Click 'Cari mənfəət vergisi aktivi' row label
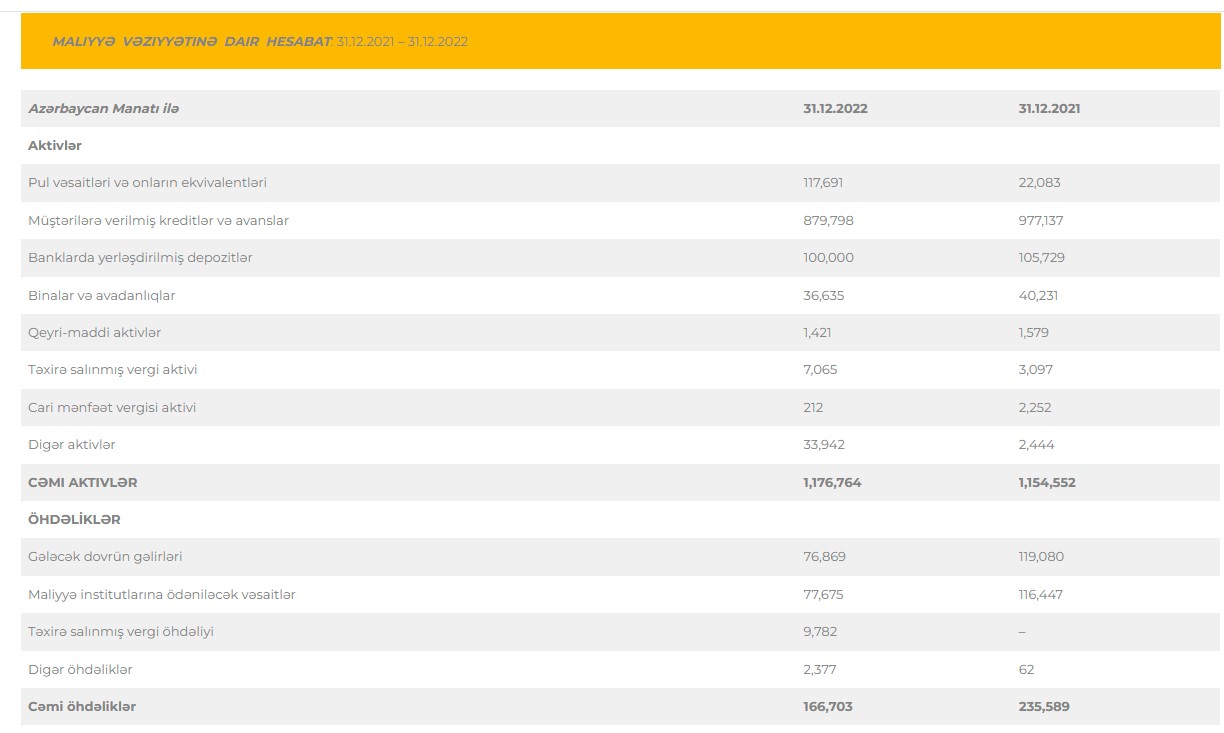The width and height of the screenshot is (1224, 733). (112, 408)
